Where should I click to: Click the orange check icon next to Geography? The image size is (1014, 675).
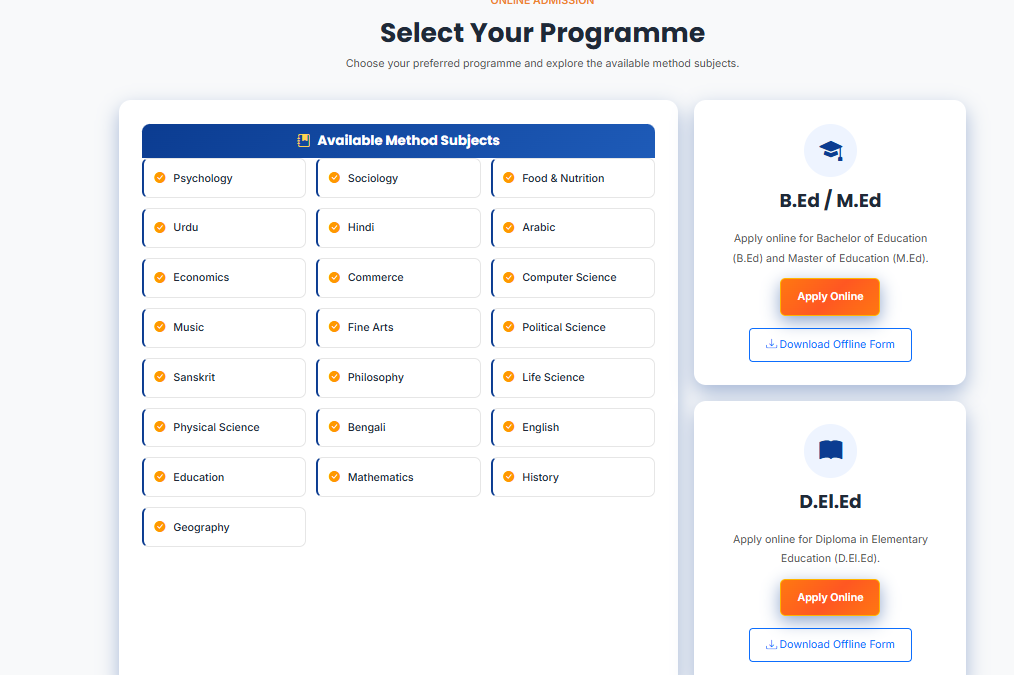(160, 527)
